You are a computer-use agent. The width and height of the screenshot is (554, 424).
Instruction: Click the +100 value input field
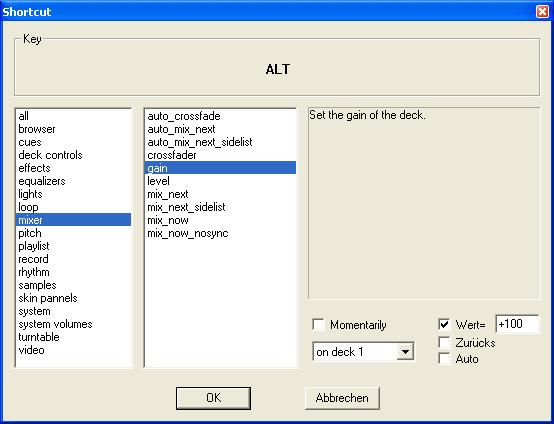point(517,324)
